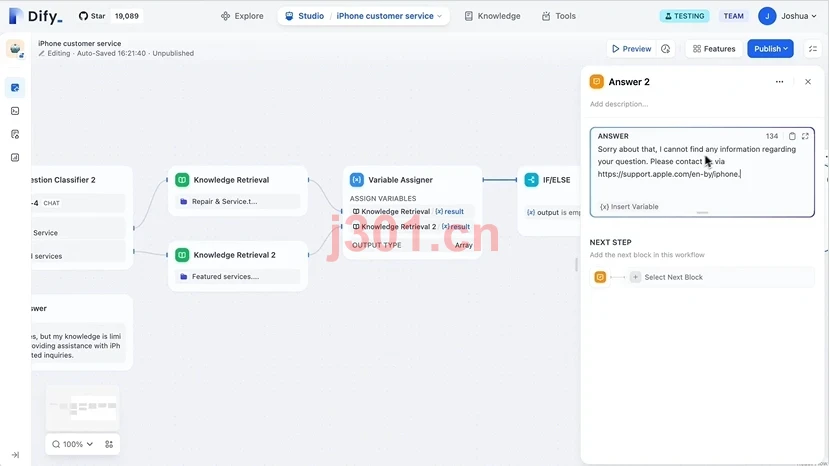This screenshot has height=466, width=830.
Task: Click the Publish dropdown button
Action: [770, 49]
